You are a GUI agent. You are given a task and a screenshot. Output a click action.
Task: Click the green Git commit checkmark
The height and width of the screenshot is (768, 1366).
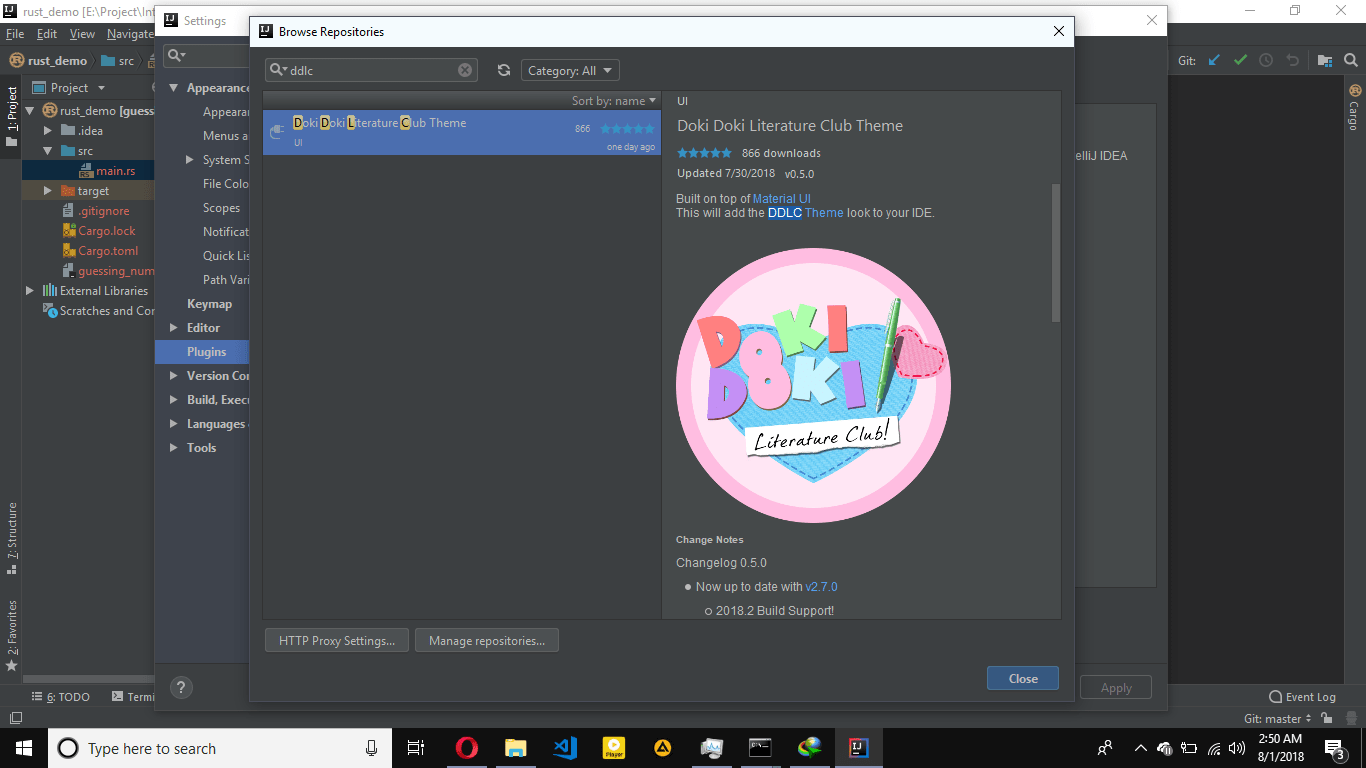[1240, 60]
